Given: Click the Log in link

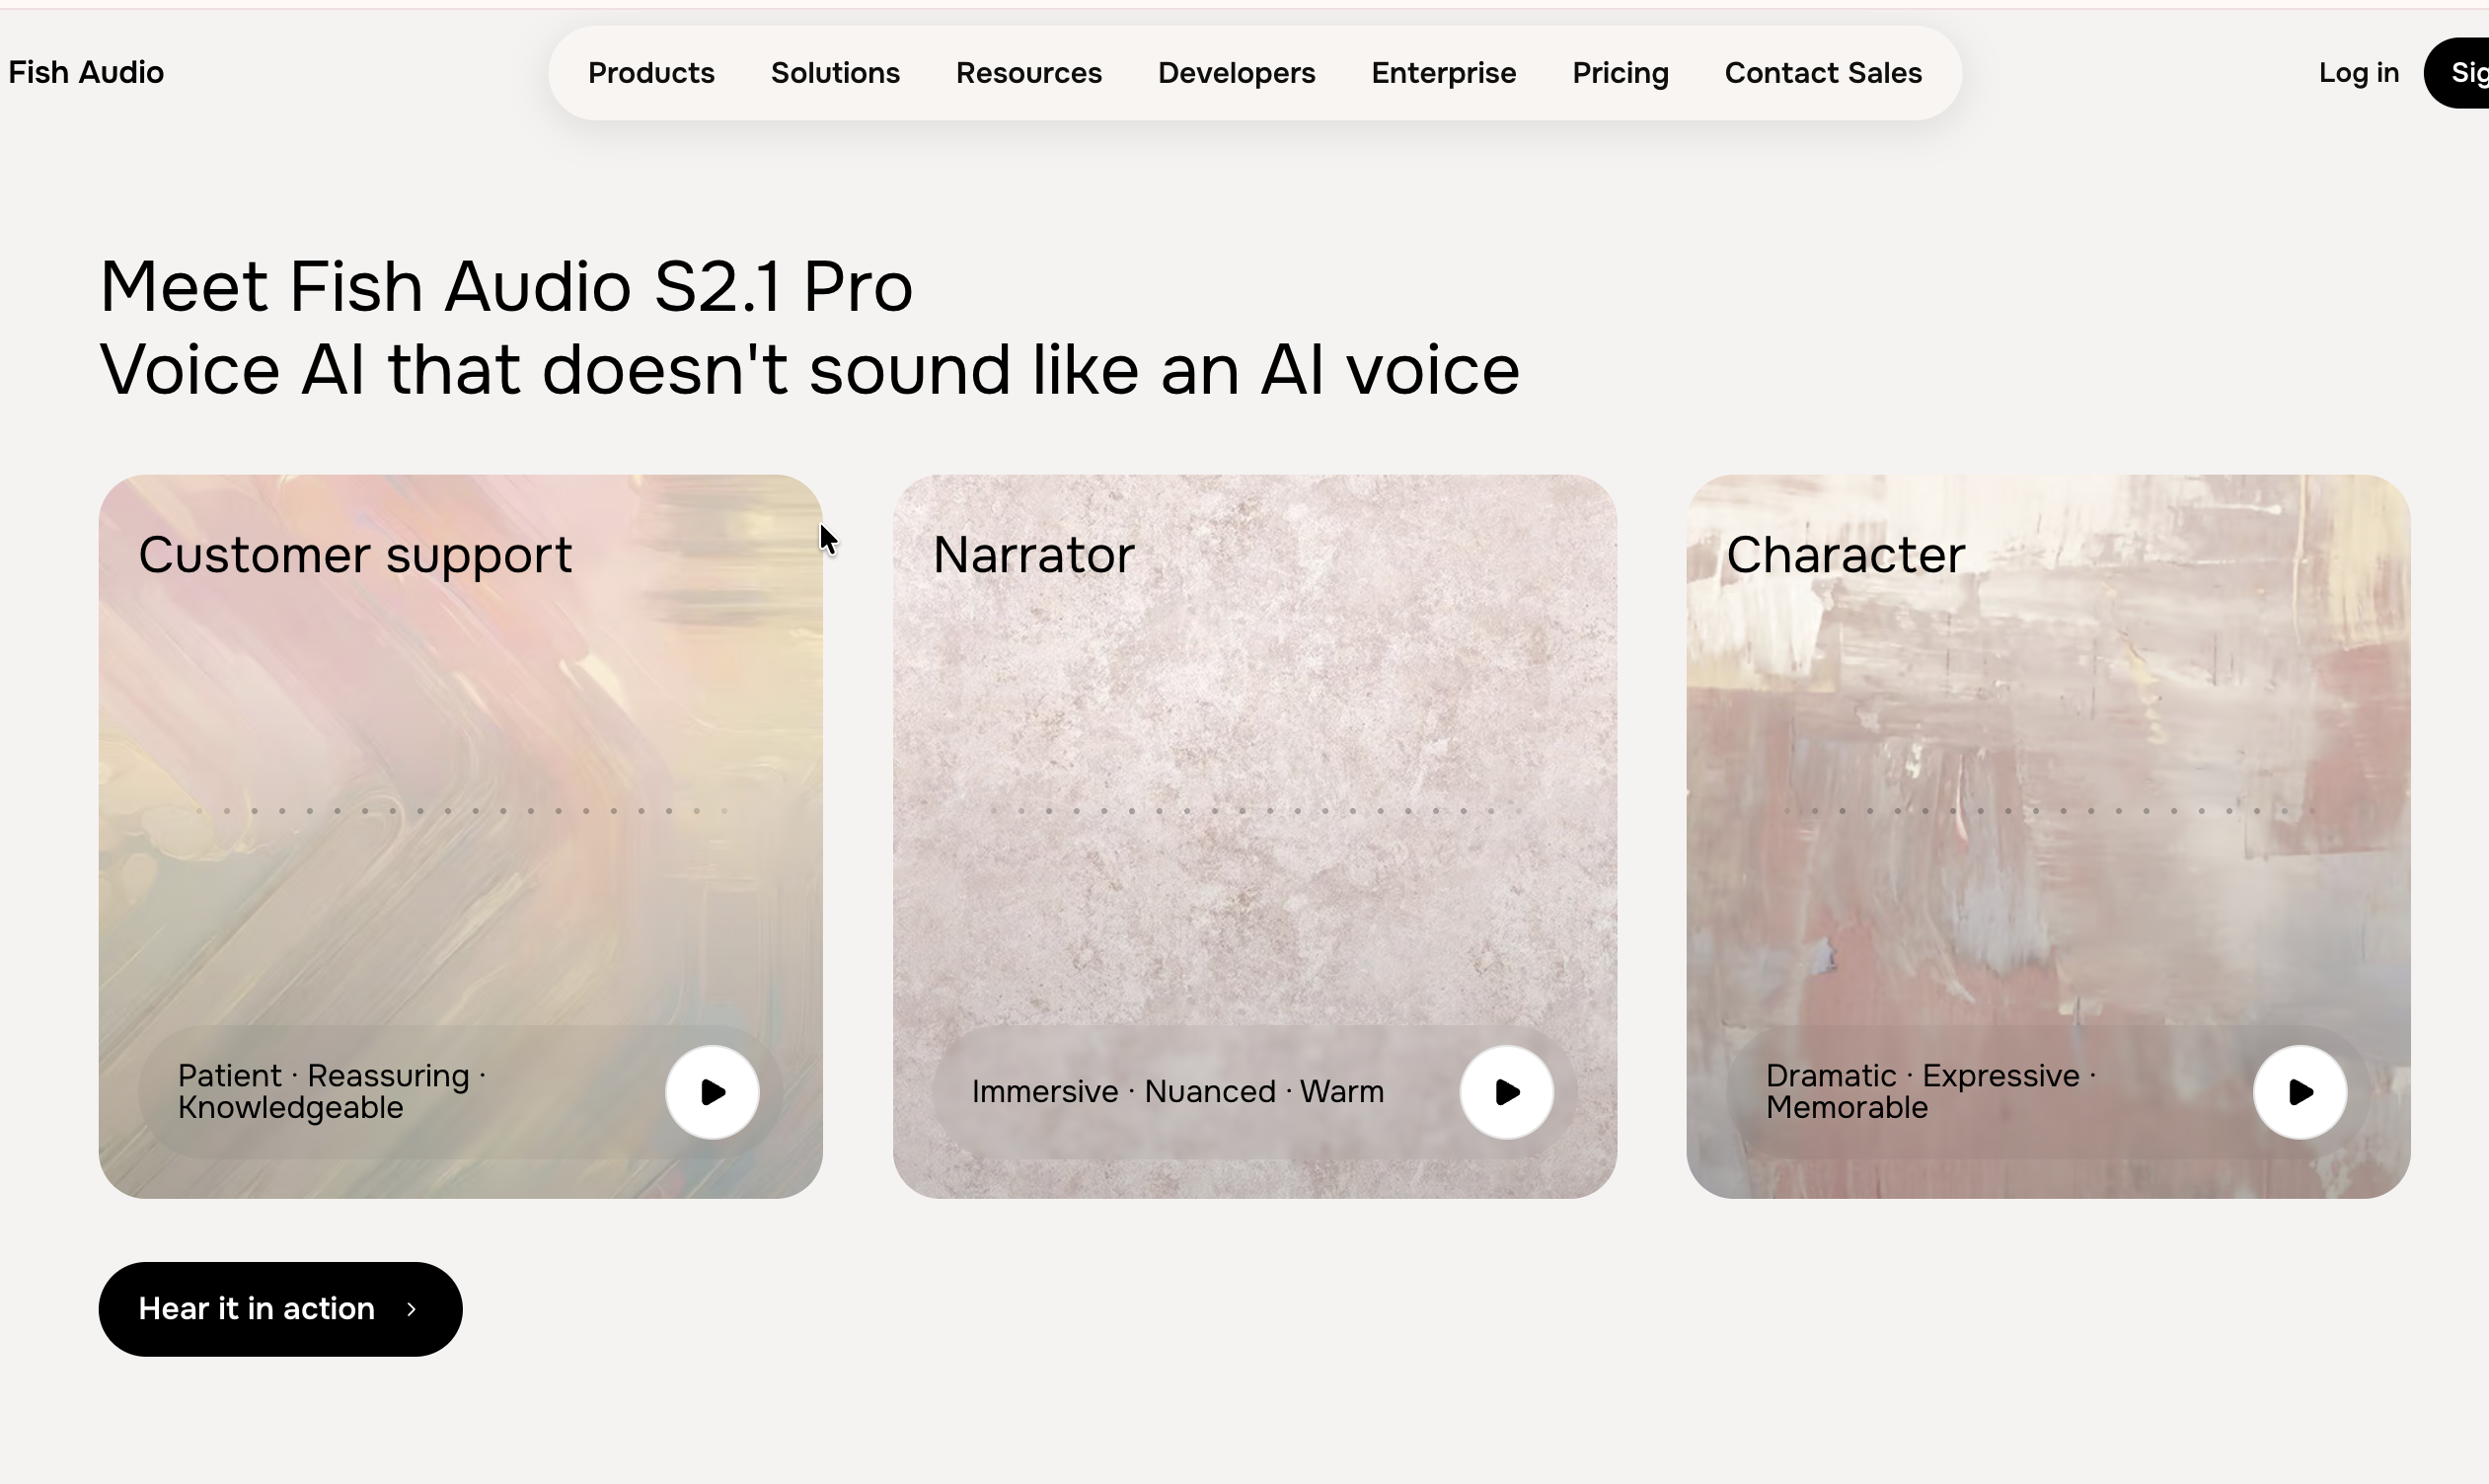Looking at the screenshot, I should pyautogui.click(x=2358, y=72).
